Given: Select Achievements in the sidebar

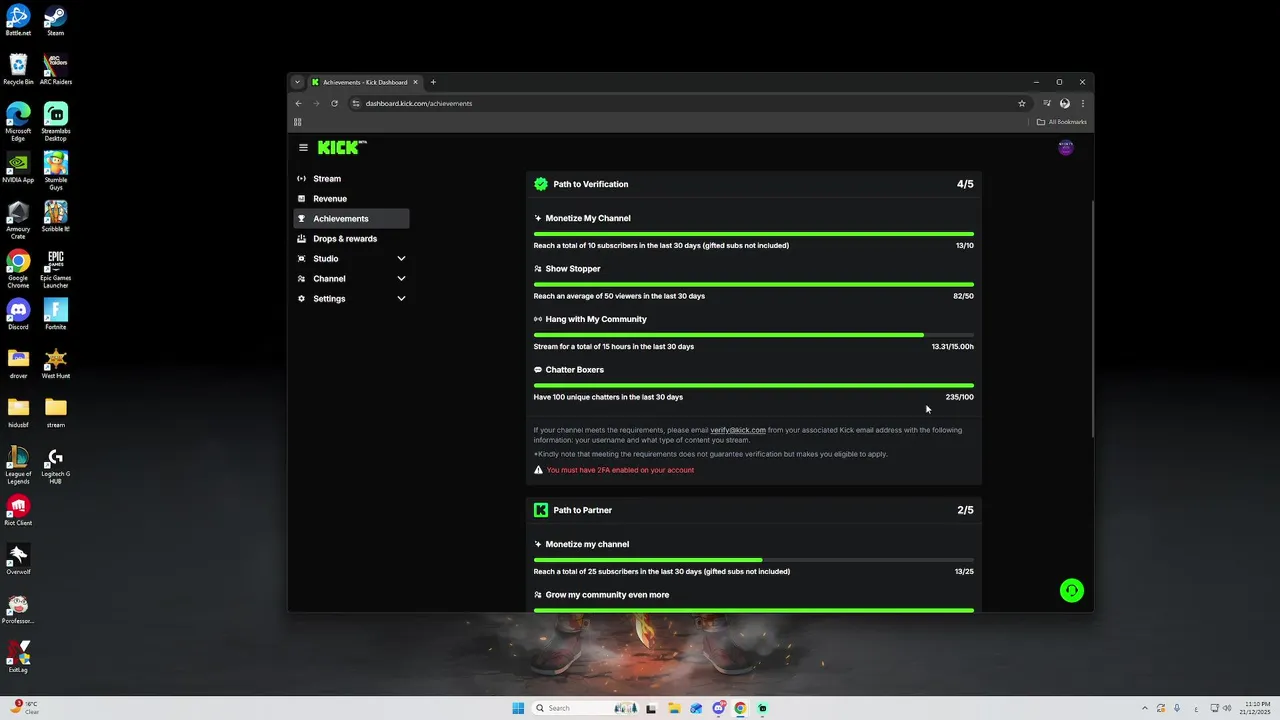Looking at the screenshot, I should 352,219.
